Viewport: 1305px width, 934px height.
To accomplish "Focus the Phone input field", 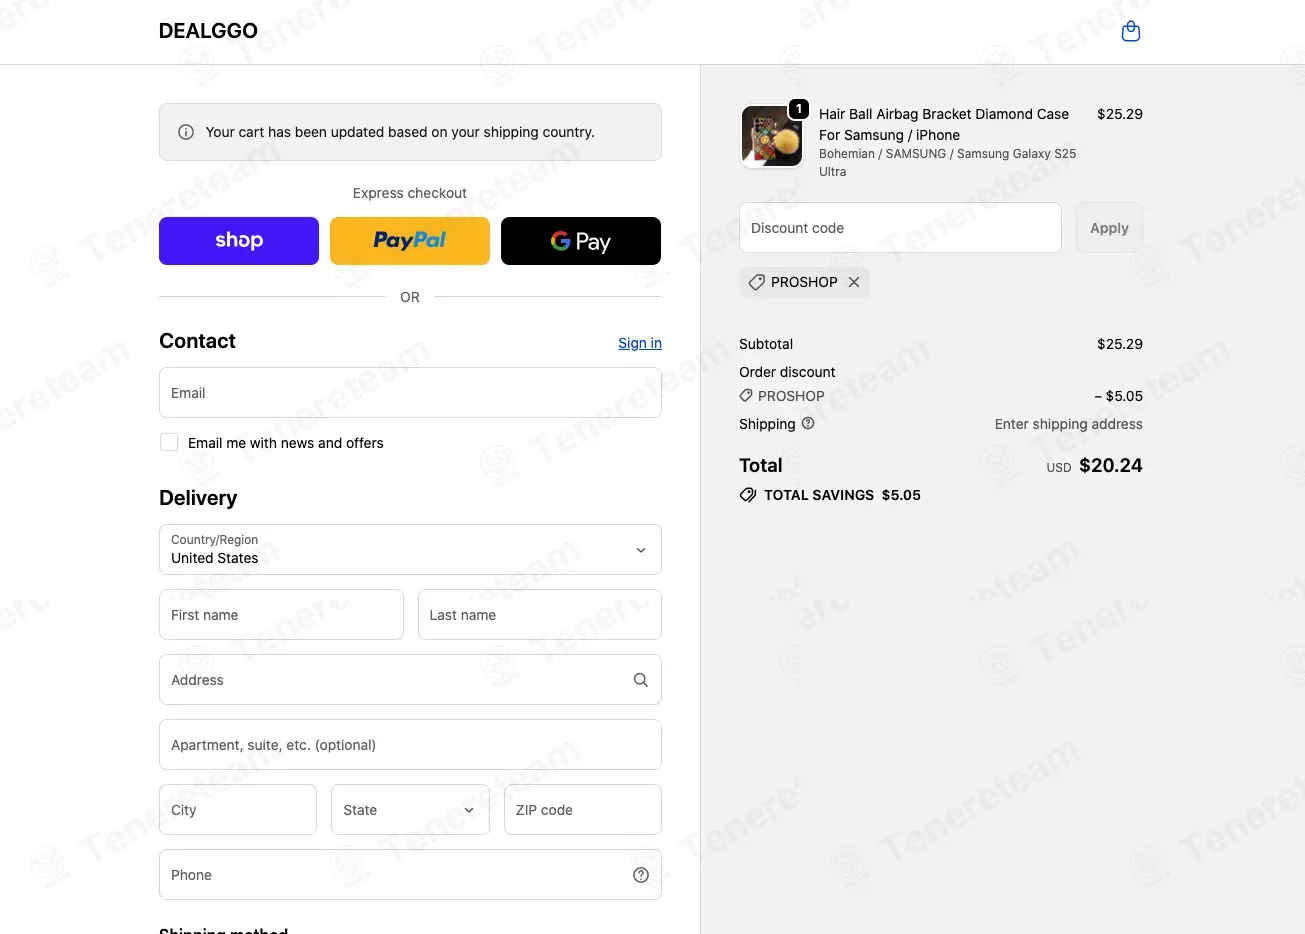I will click(x=410, y=875).
